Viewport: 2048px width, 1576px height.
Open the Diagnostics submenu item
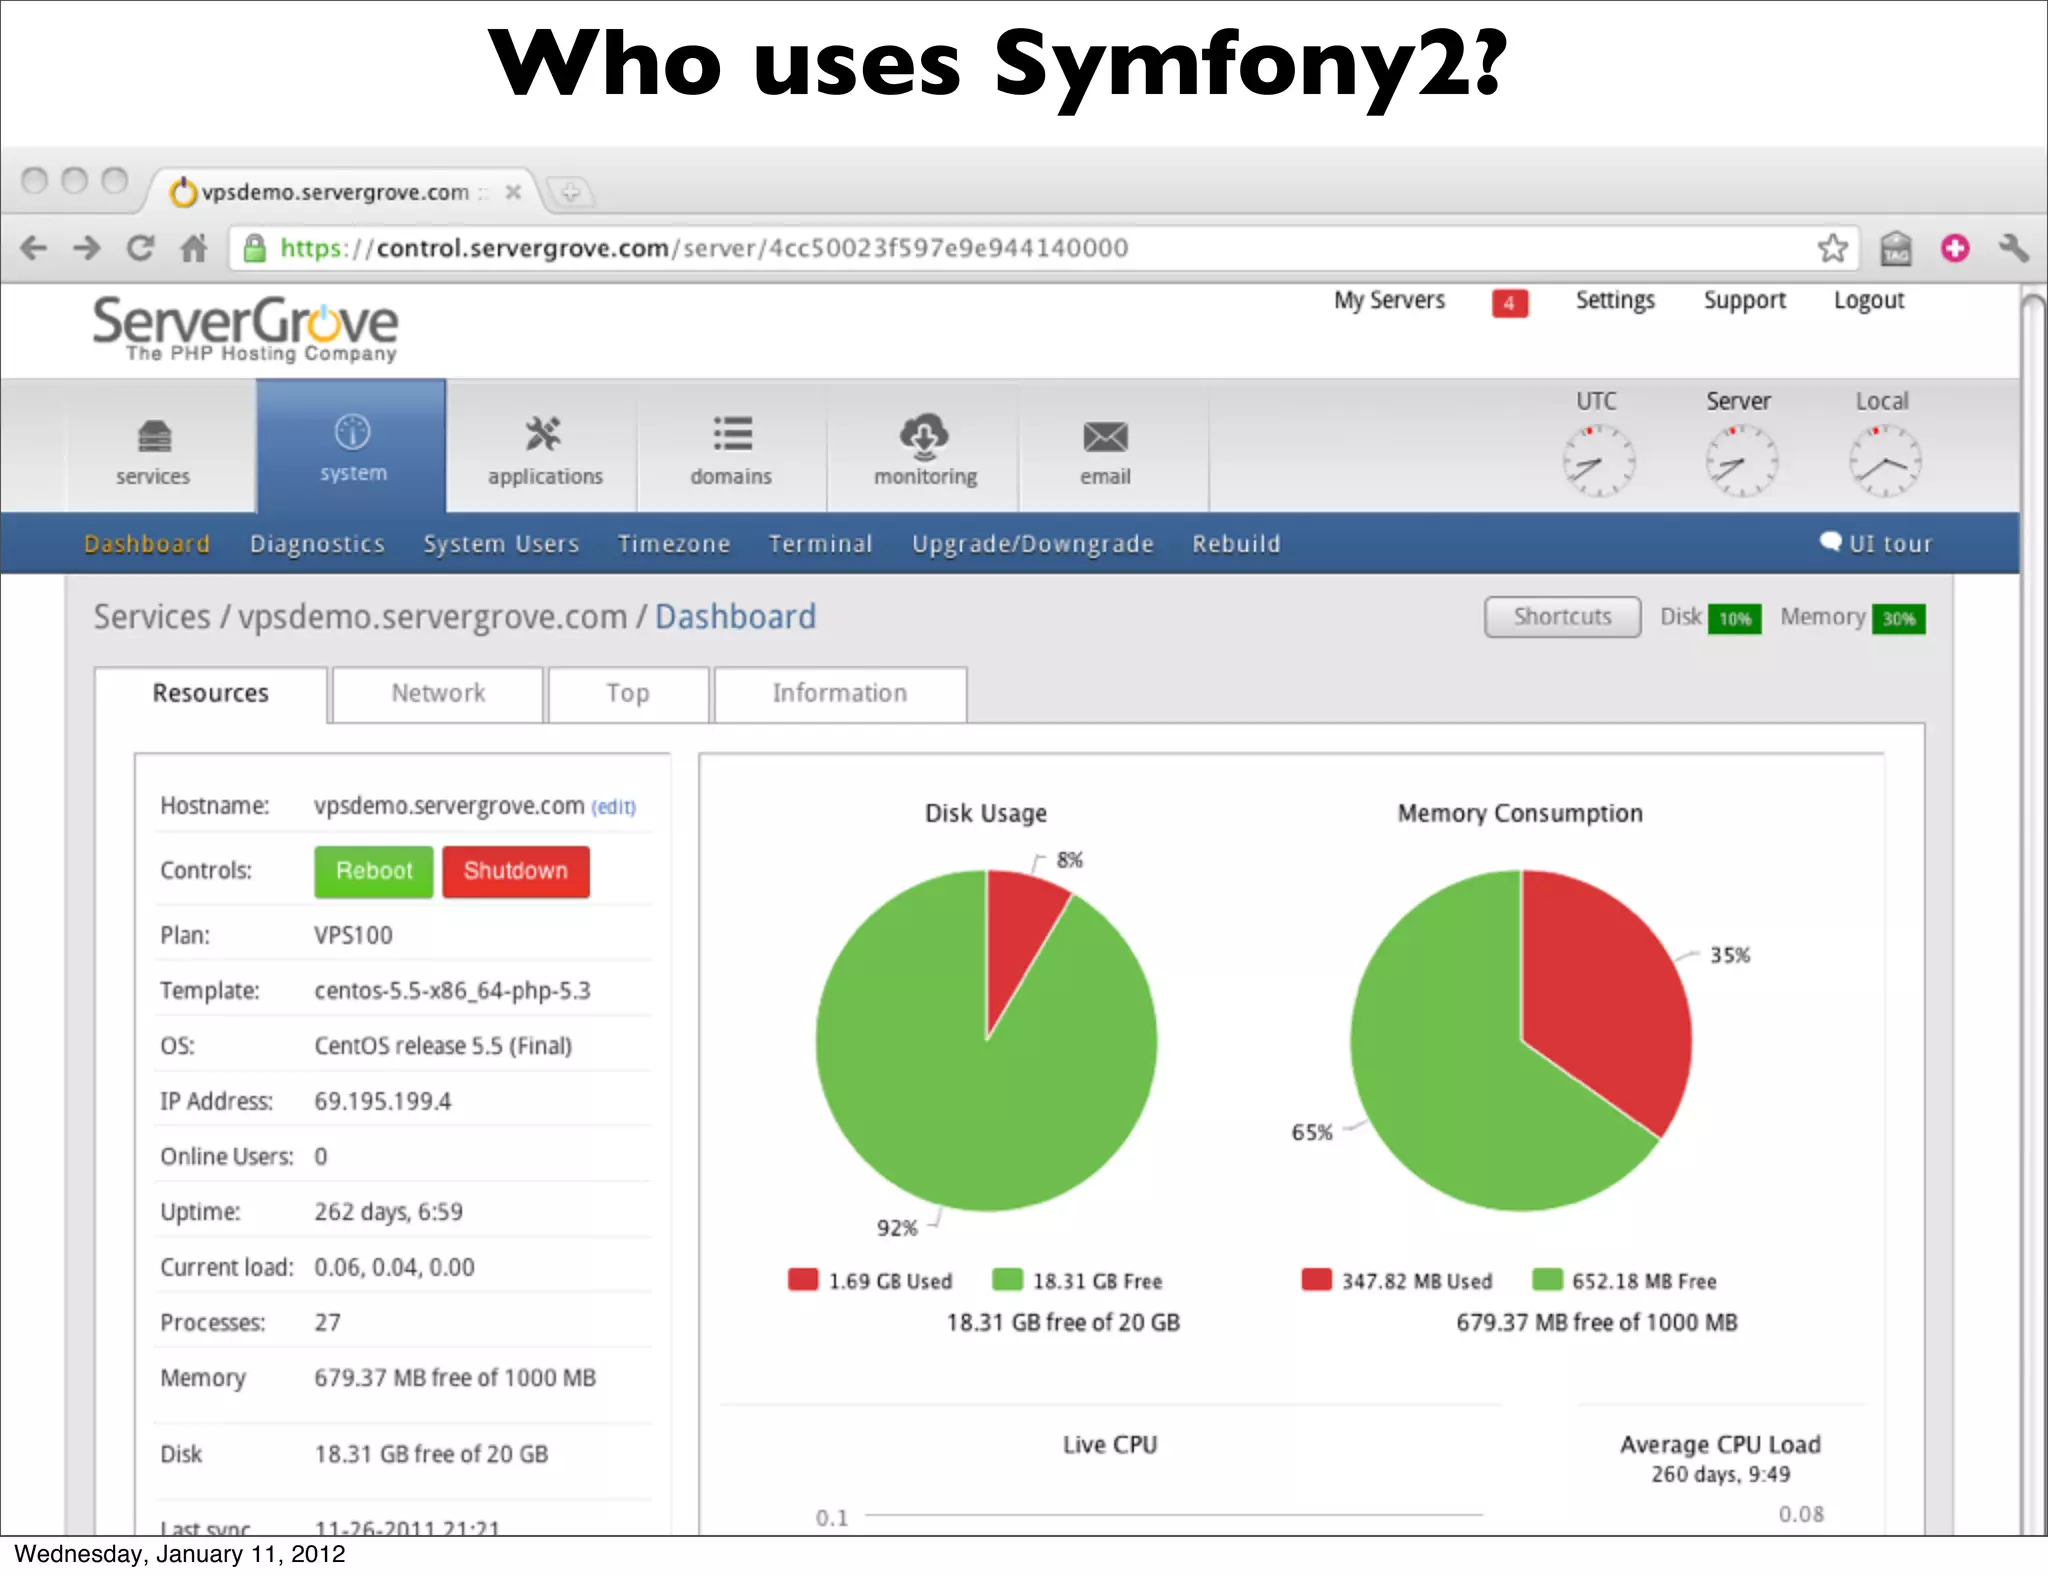point(317,544)
